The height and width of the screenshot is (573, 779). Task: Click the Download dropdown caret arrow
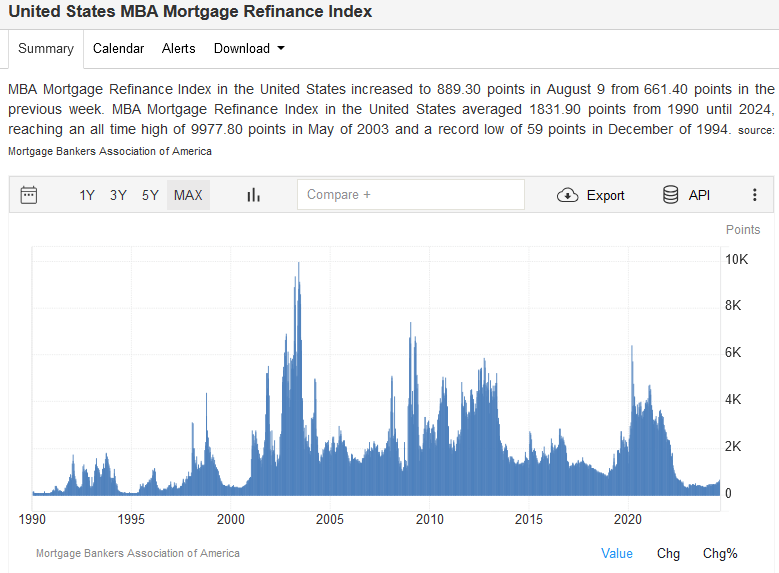tap(281, 48)
